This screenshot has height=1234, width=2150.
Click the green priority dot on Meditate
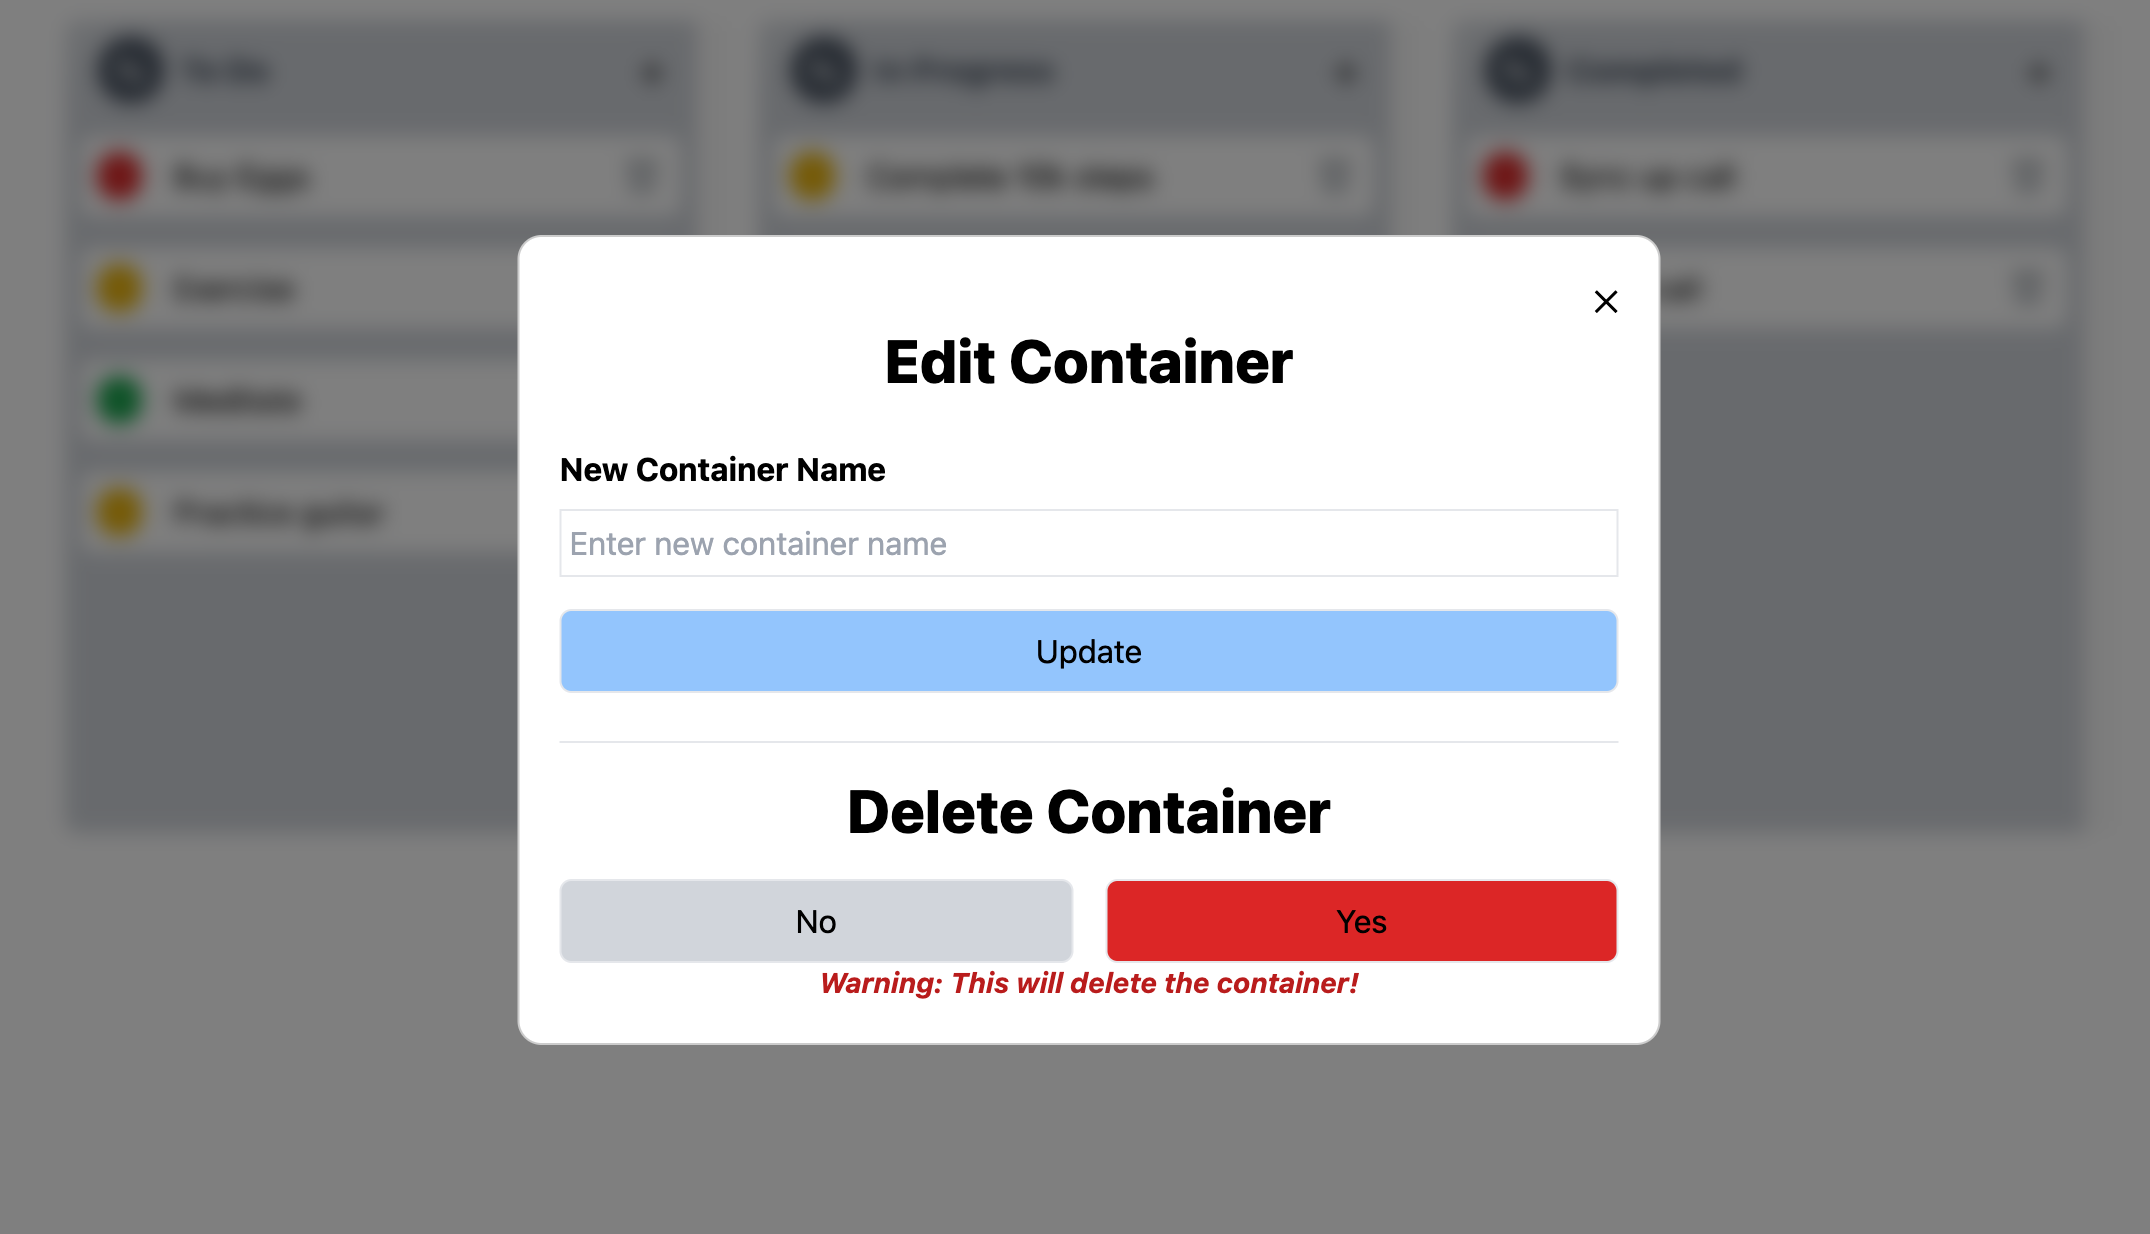coord(119,401)
